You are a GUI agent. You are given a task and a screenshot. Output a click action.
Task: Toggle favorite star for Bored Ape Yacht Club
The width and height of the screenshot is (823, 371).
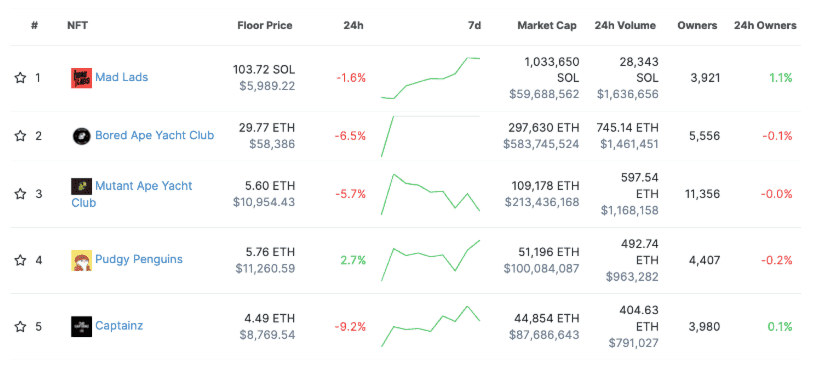point(20,136)
